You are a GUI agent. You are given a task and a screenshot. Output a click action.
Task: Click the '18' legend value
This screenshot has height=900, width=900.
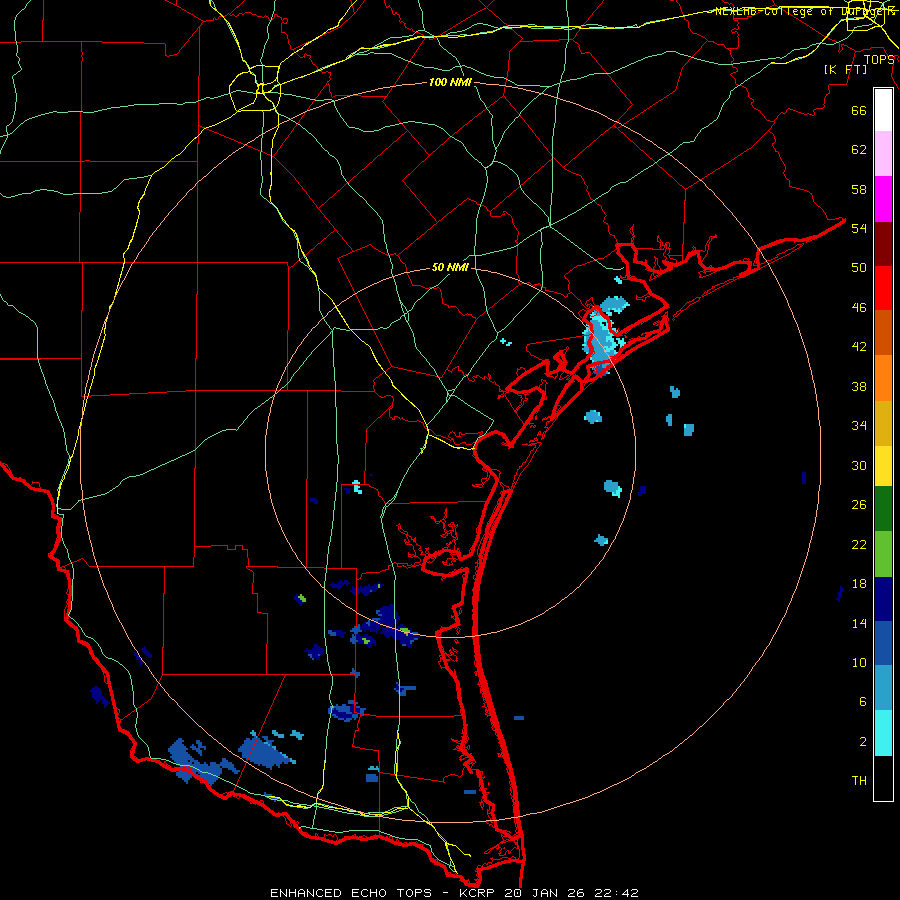(859, 584)
